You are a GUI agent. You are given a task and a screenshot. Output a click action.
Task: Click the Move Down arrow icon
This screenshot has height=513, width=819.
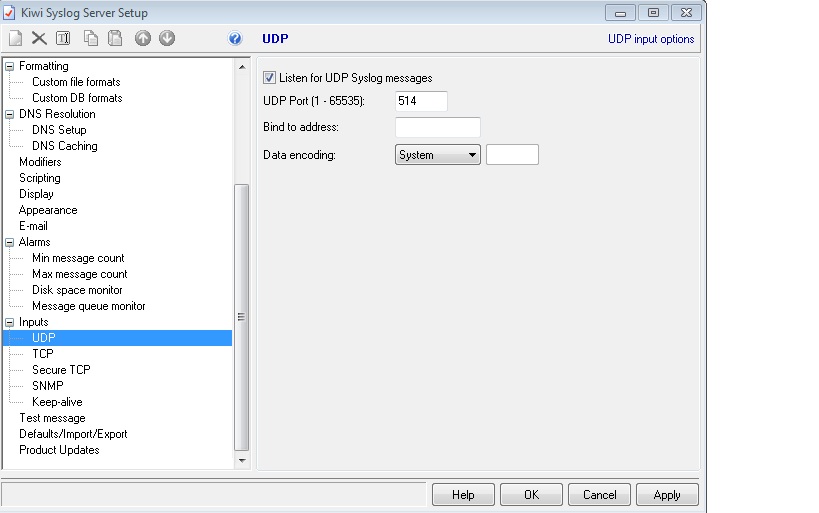click(167, 38)
